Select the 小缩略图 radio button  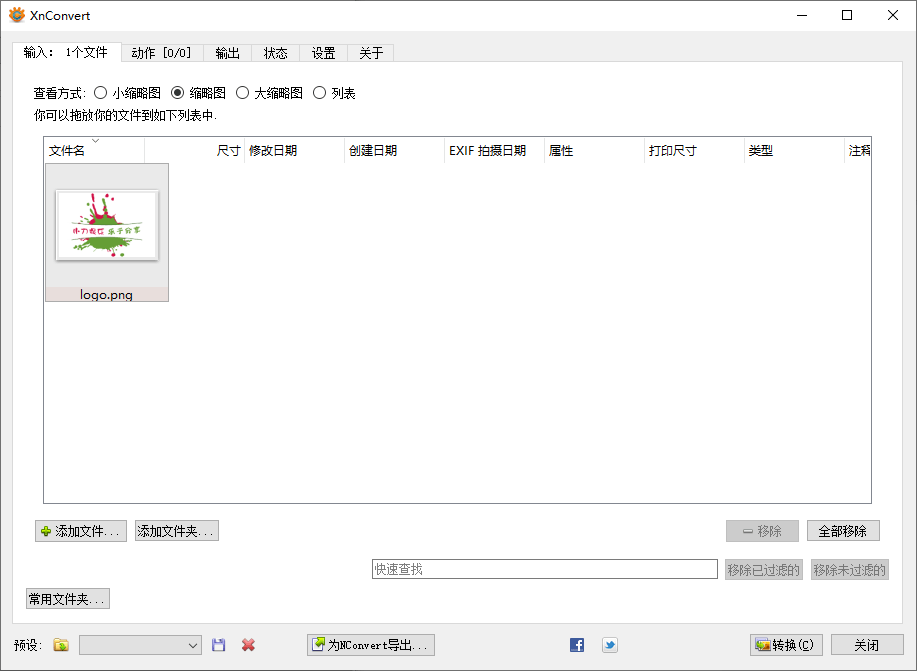coord(101,93)
